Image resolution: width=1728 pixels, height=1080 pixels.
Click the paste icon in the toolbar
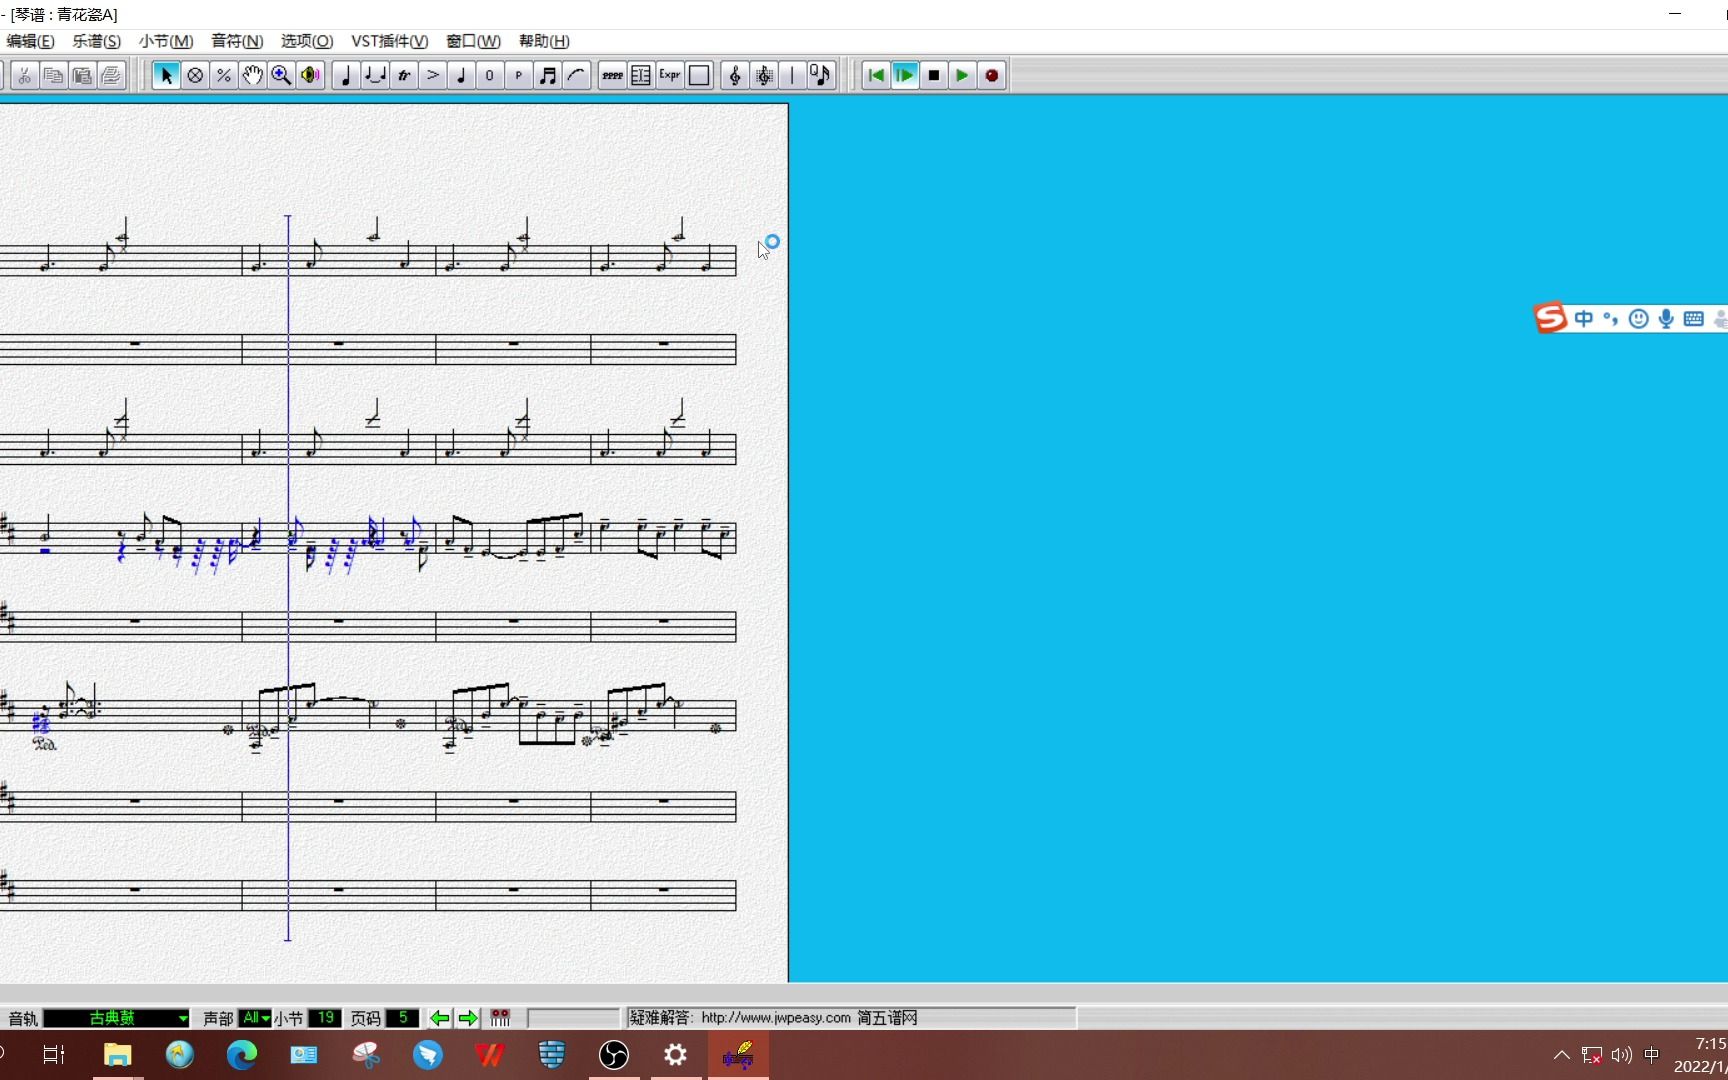[x=82, y=75]
